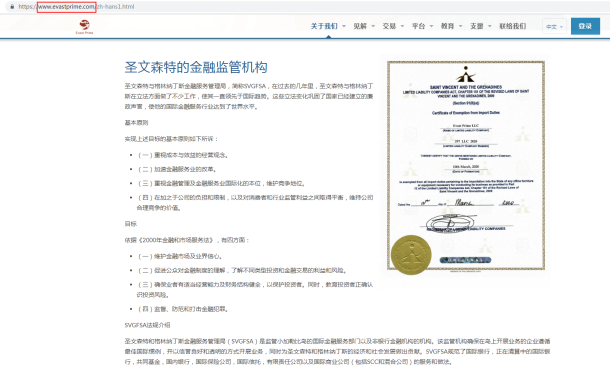Click the 登录 login button
This screenshot has width=610, height=369.
pyautogui.click(x=585, y=26)
